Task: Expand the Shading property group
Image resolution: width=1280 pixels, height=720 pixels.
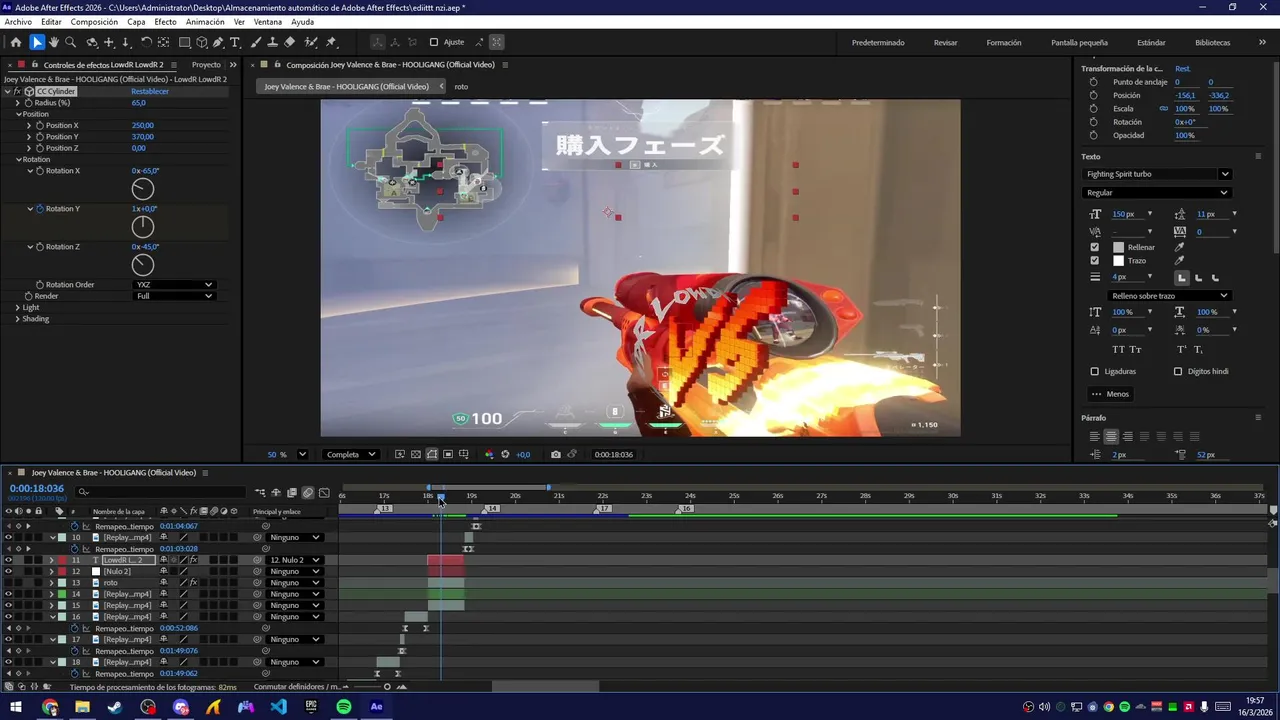Action: click(17, 319)
